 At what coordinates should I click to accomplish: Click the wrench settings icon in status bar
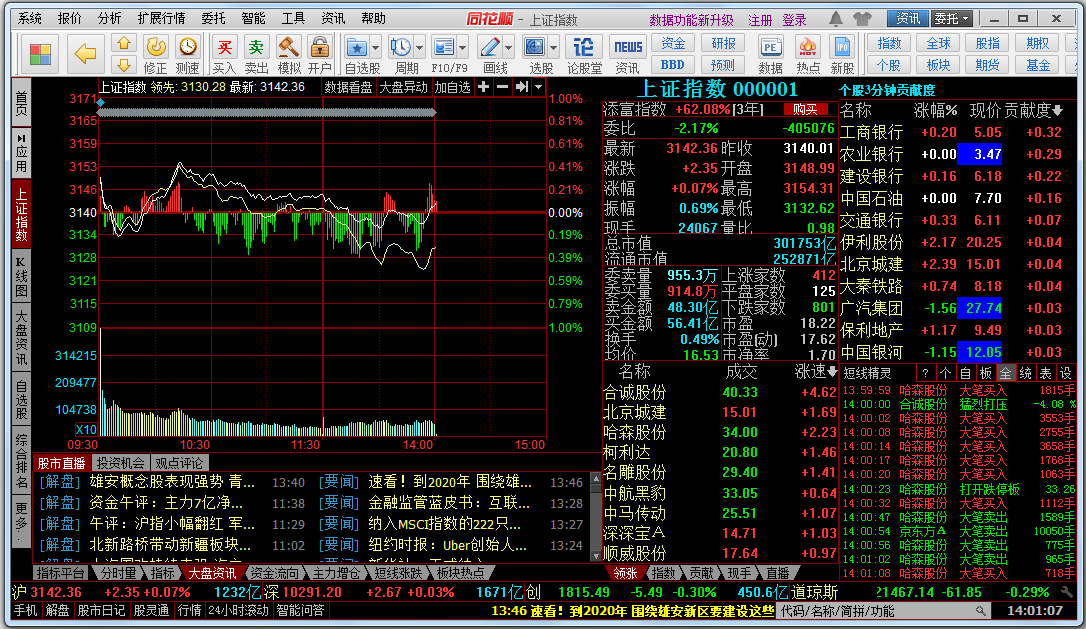coord(1067,592)
